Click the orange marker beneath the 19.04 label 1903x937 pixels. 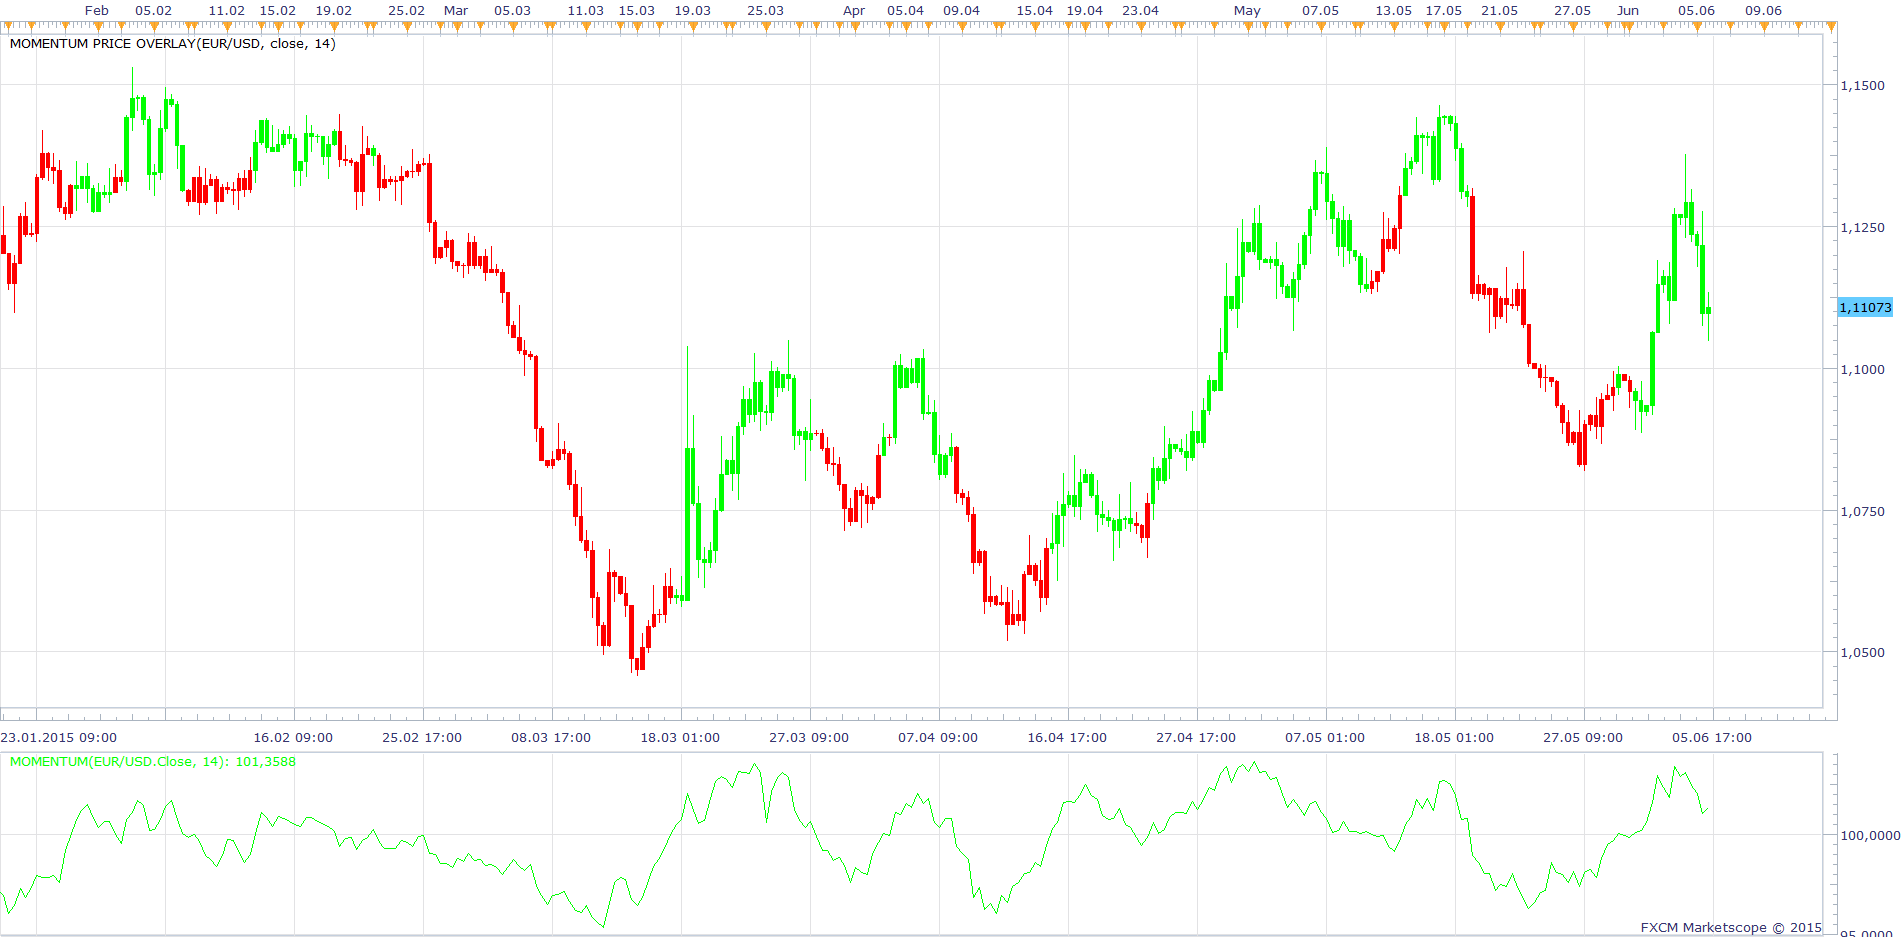pyautogui.click(x=1085, y=26)
